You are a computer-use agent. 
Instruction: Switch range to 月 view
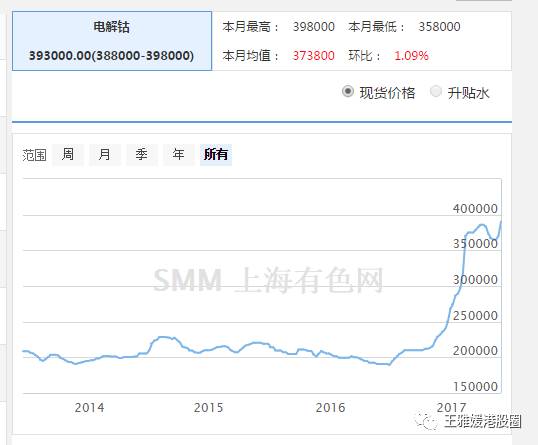point(105,154)
